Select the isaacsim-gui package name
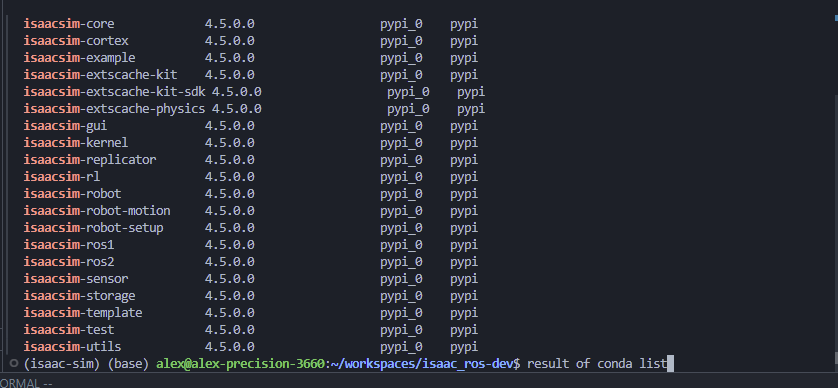The image size is (838, 388). [x=65, y=126]
